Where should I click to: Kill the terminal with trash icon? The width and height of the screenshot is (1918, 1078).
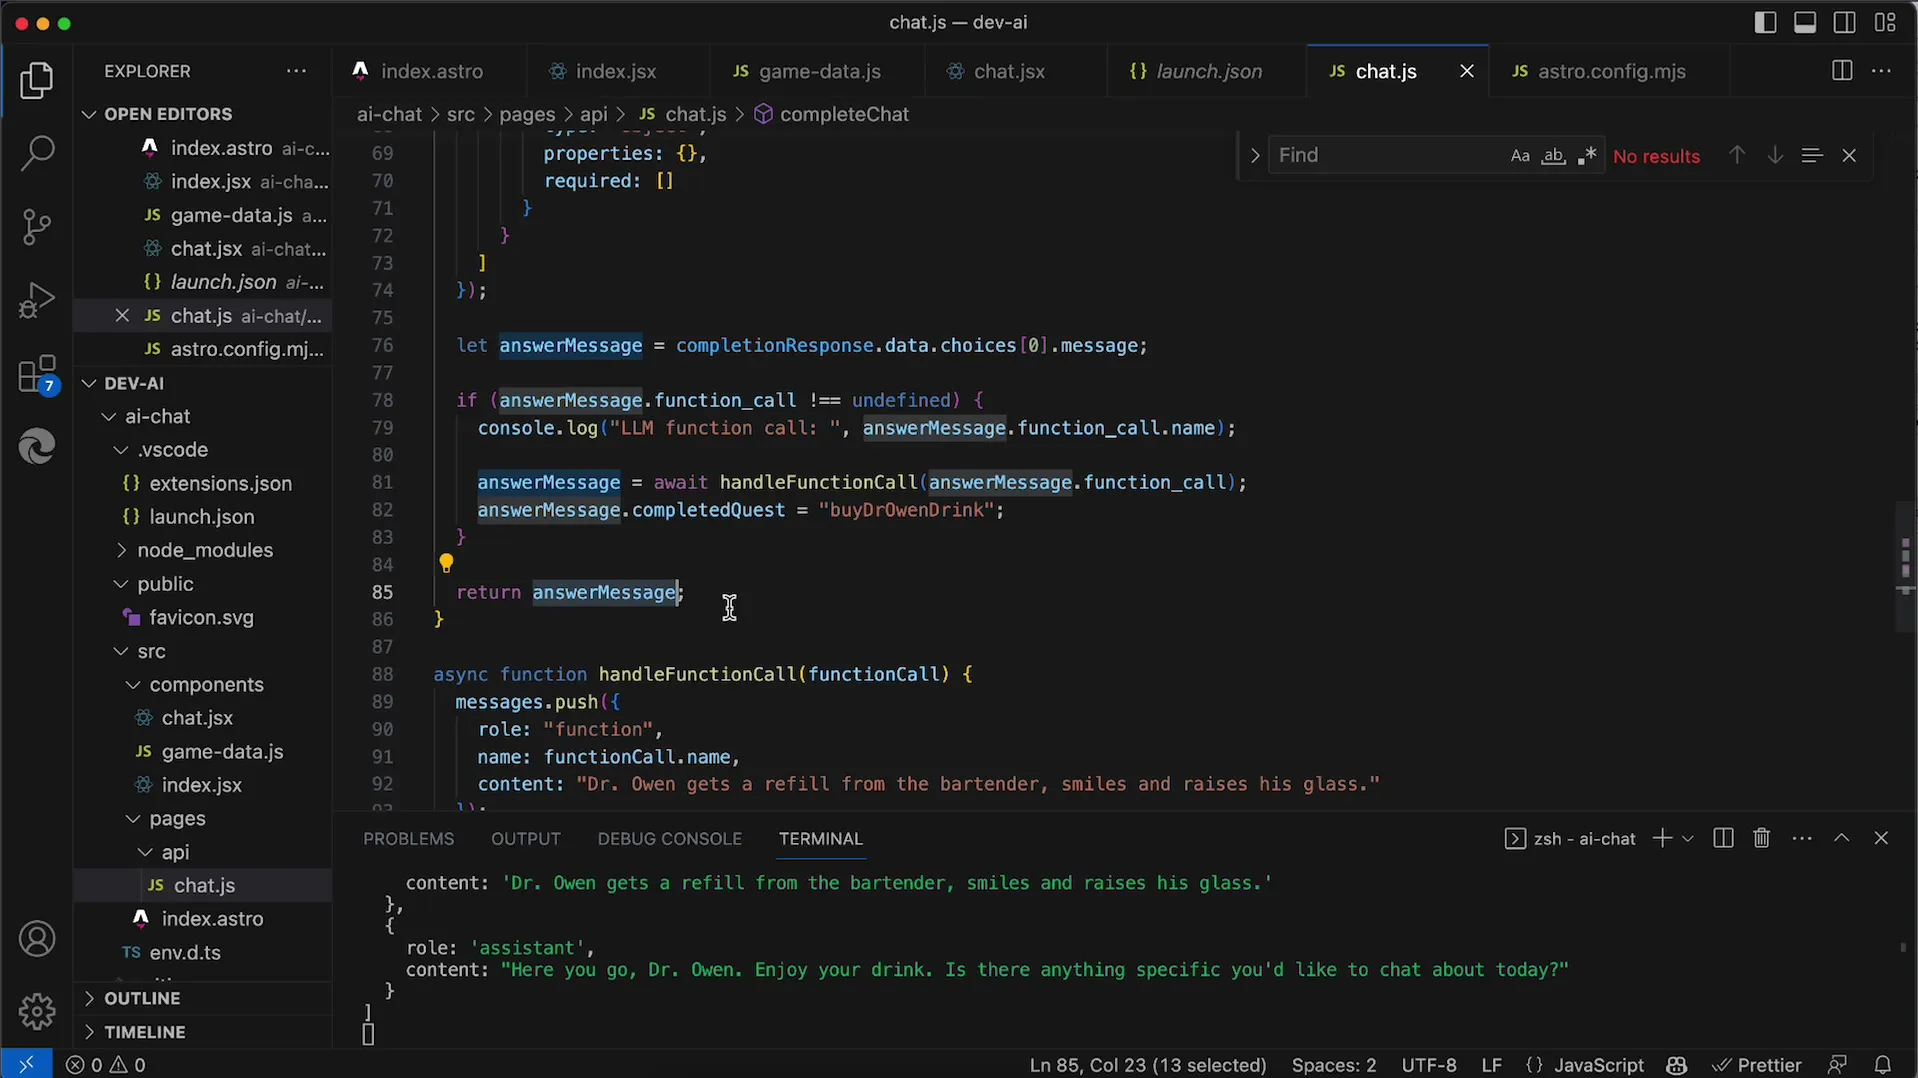1761,838
